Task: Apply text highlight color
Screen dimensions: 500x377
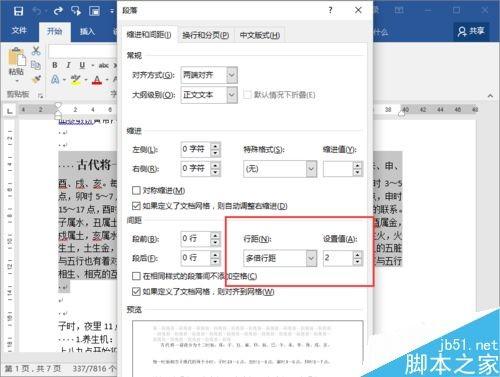Action: 76,80
